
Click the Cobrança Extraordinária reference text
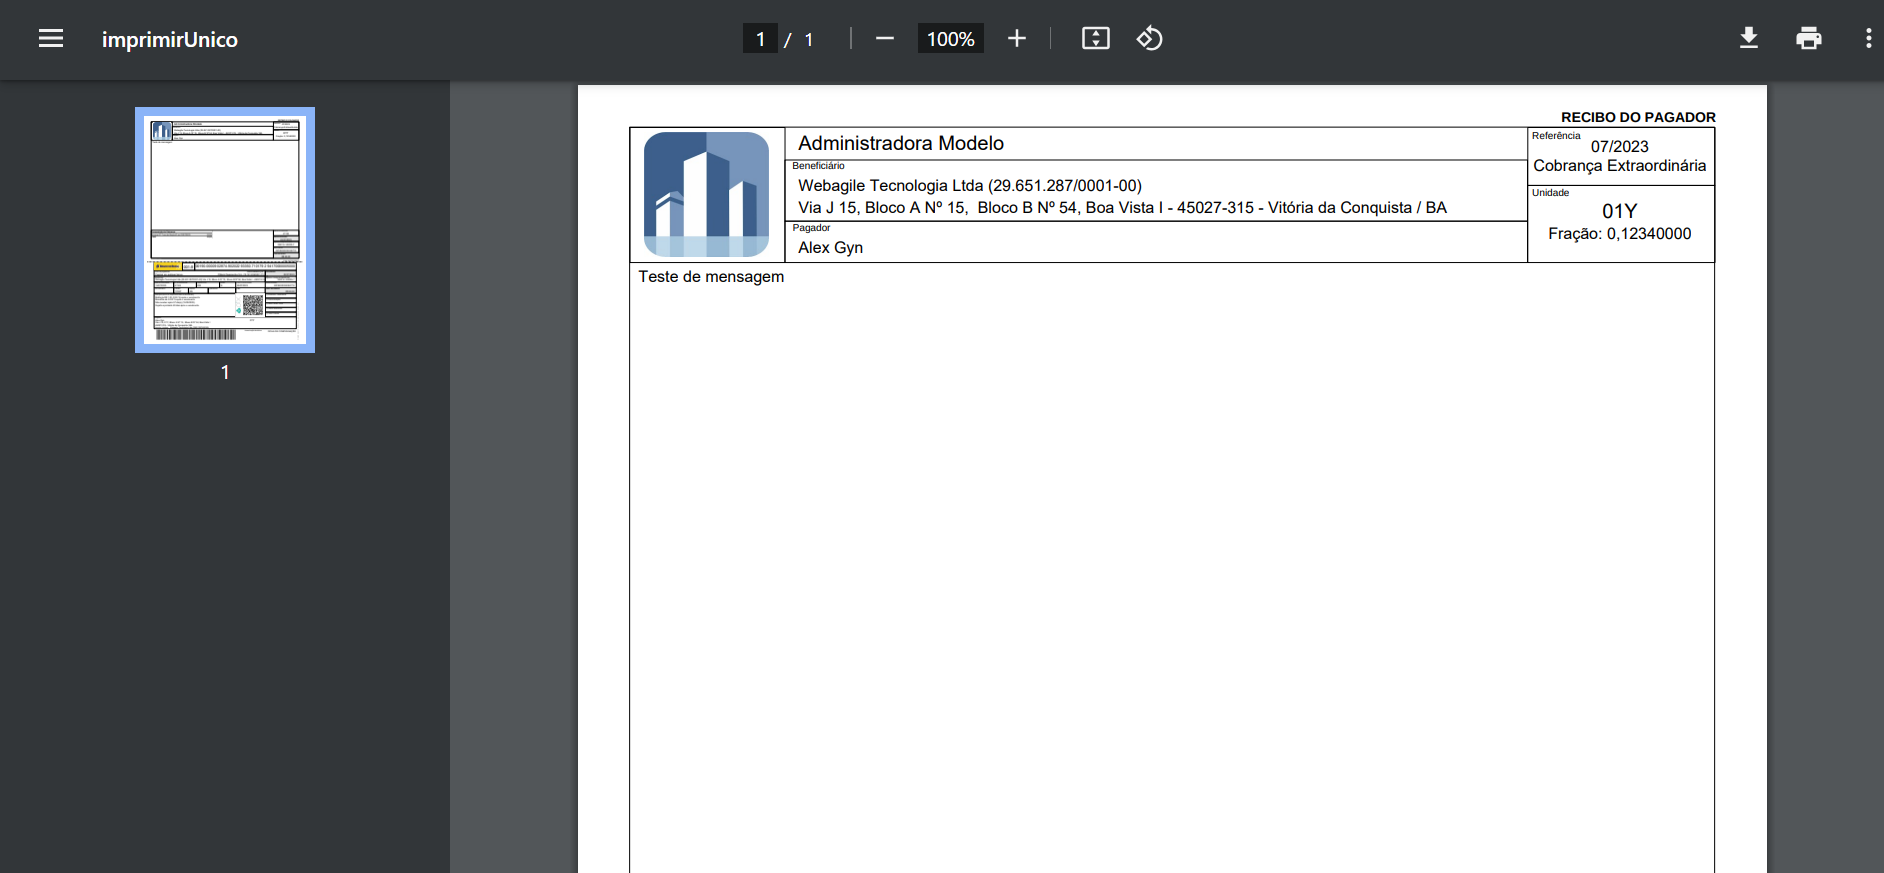point(1619,166)
